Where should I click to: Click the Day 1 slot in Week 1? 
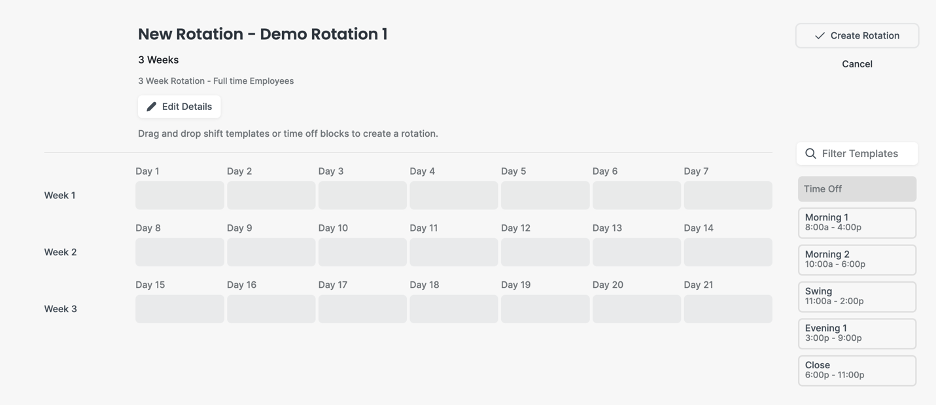(180, 195)
